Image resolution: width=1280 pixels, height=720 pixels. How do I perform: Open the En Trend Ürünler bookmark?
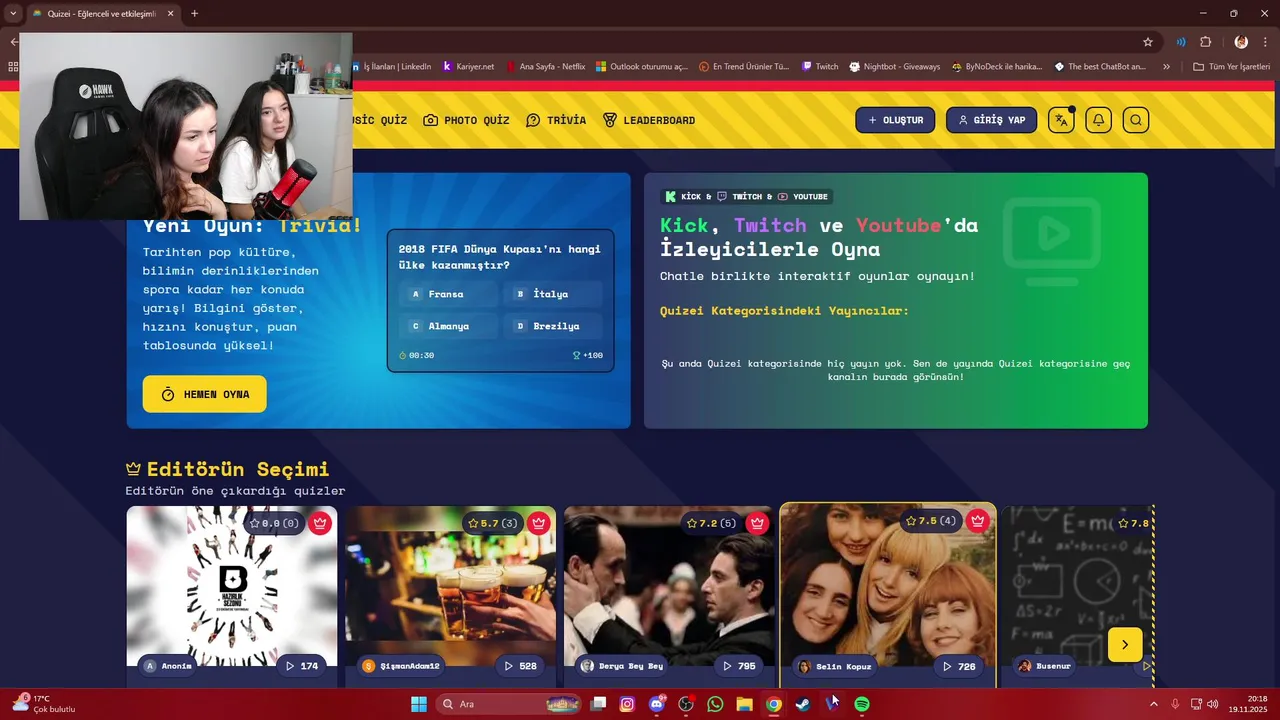744,66
